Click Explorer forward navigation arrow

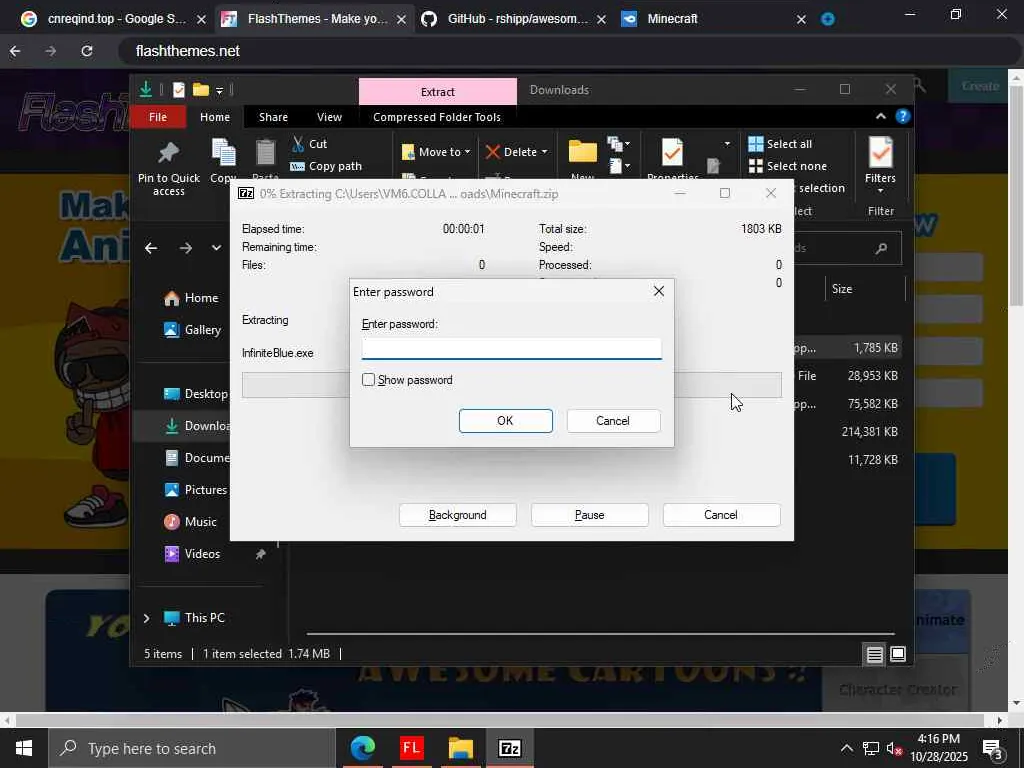(185, 248)
